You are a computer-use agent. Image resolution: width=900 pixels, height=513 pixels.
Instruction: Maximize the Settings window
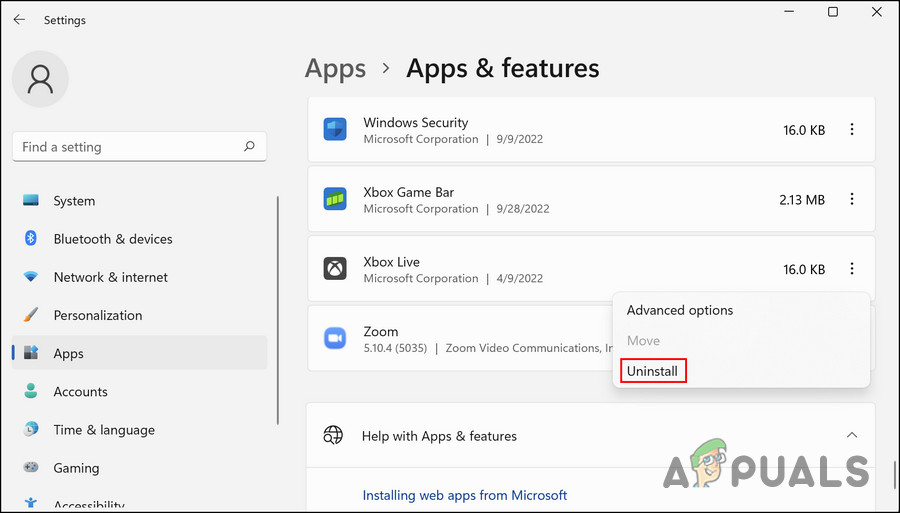[833, 12]
